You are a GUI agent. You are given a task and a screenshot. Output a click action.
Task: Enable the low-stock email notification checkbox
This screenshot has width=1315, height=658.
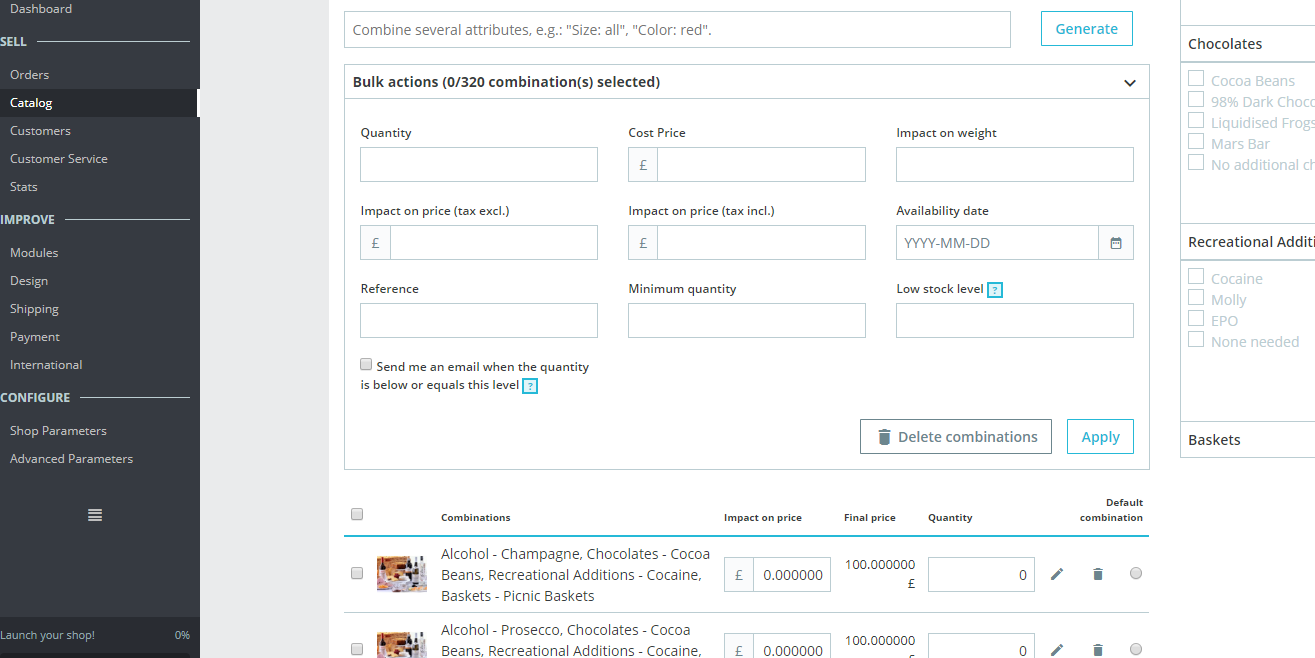(x=366, y=365)
